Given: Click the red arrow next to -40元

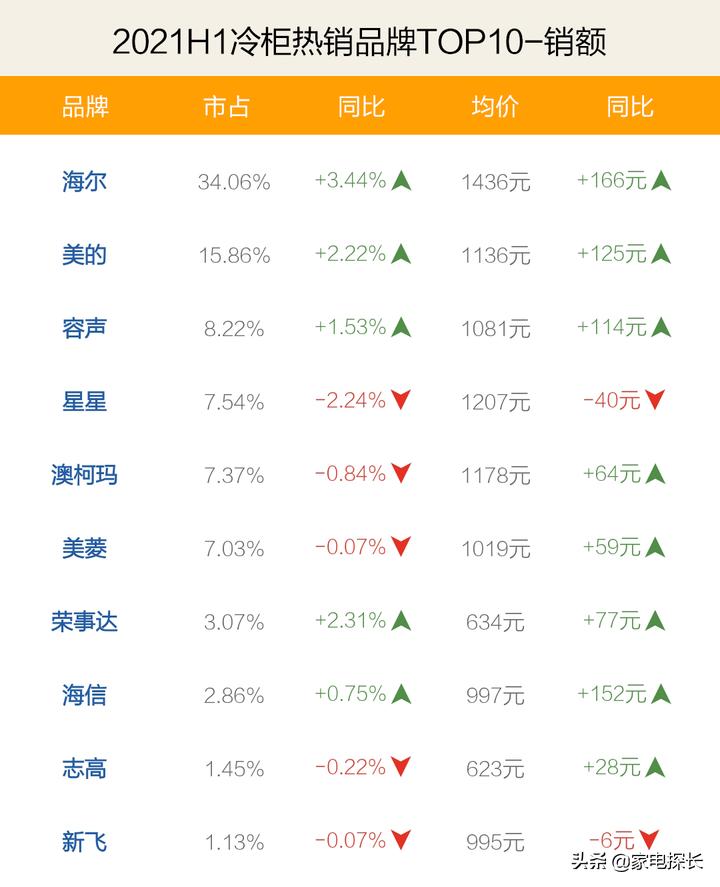Looking at the screenshot, I should tap(655, 401).
